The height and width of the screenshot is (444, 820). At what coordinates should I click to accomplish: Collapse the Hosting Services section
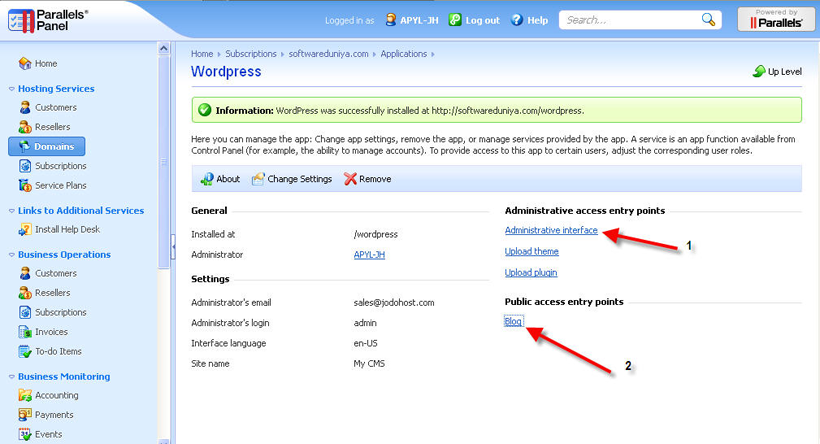12,89
